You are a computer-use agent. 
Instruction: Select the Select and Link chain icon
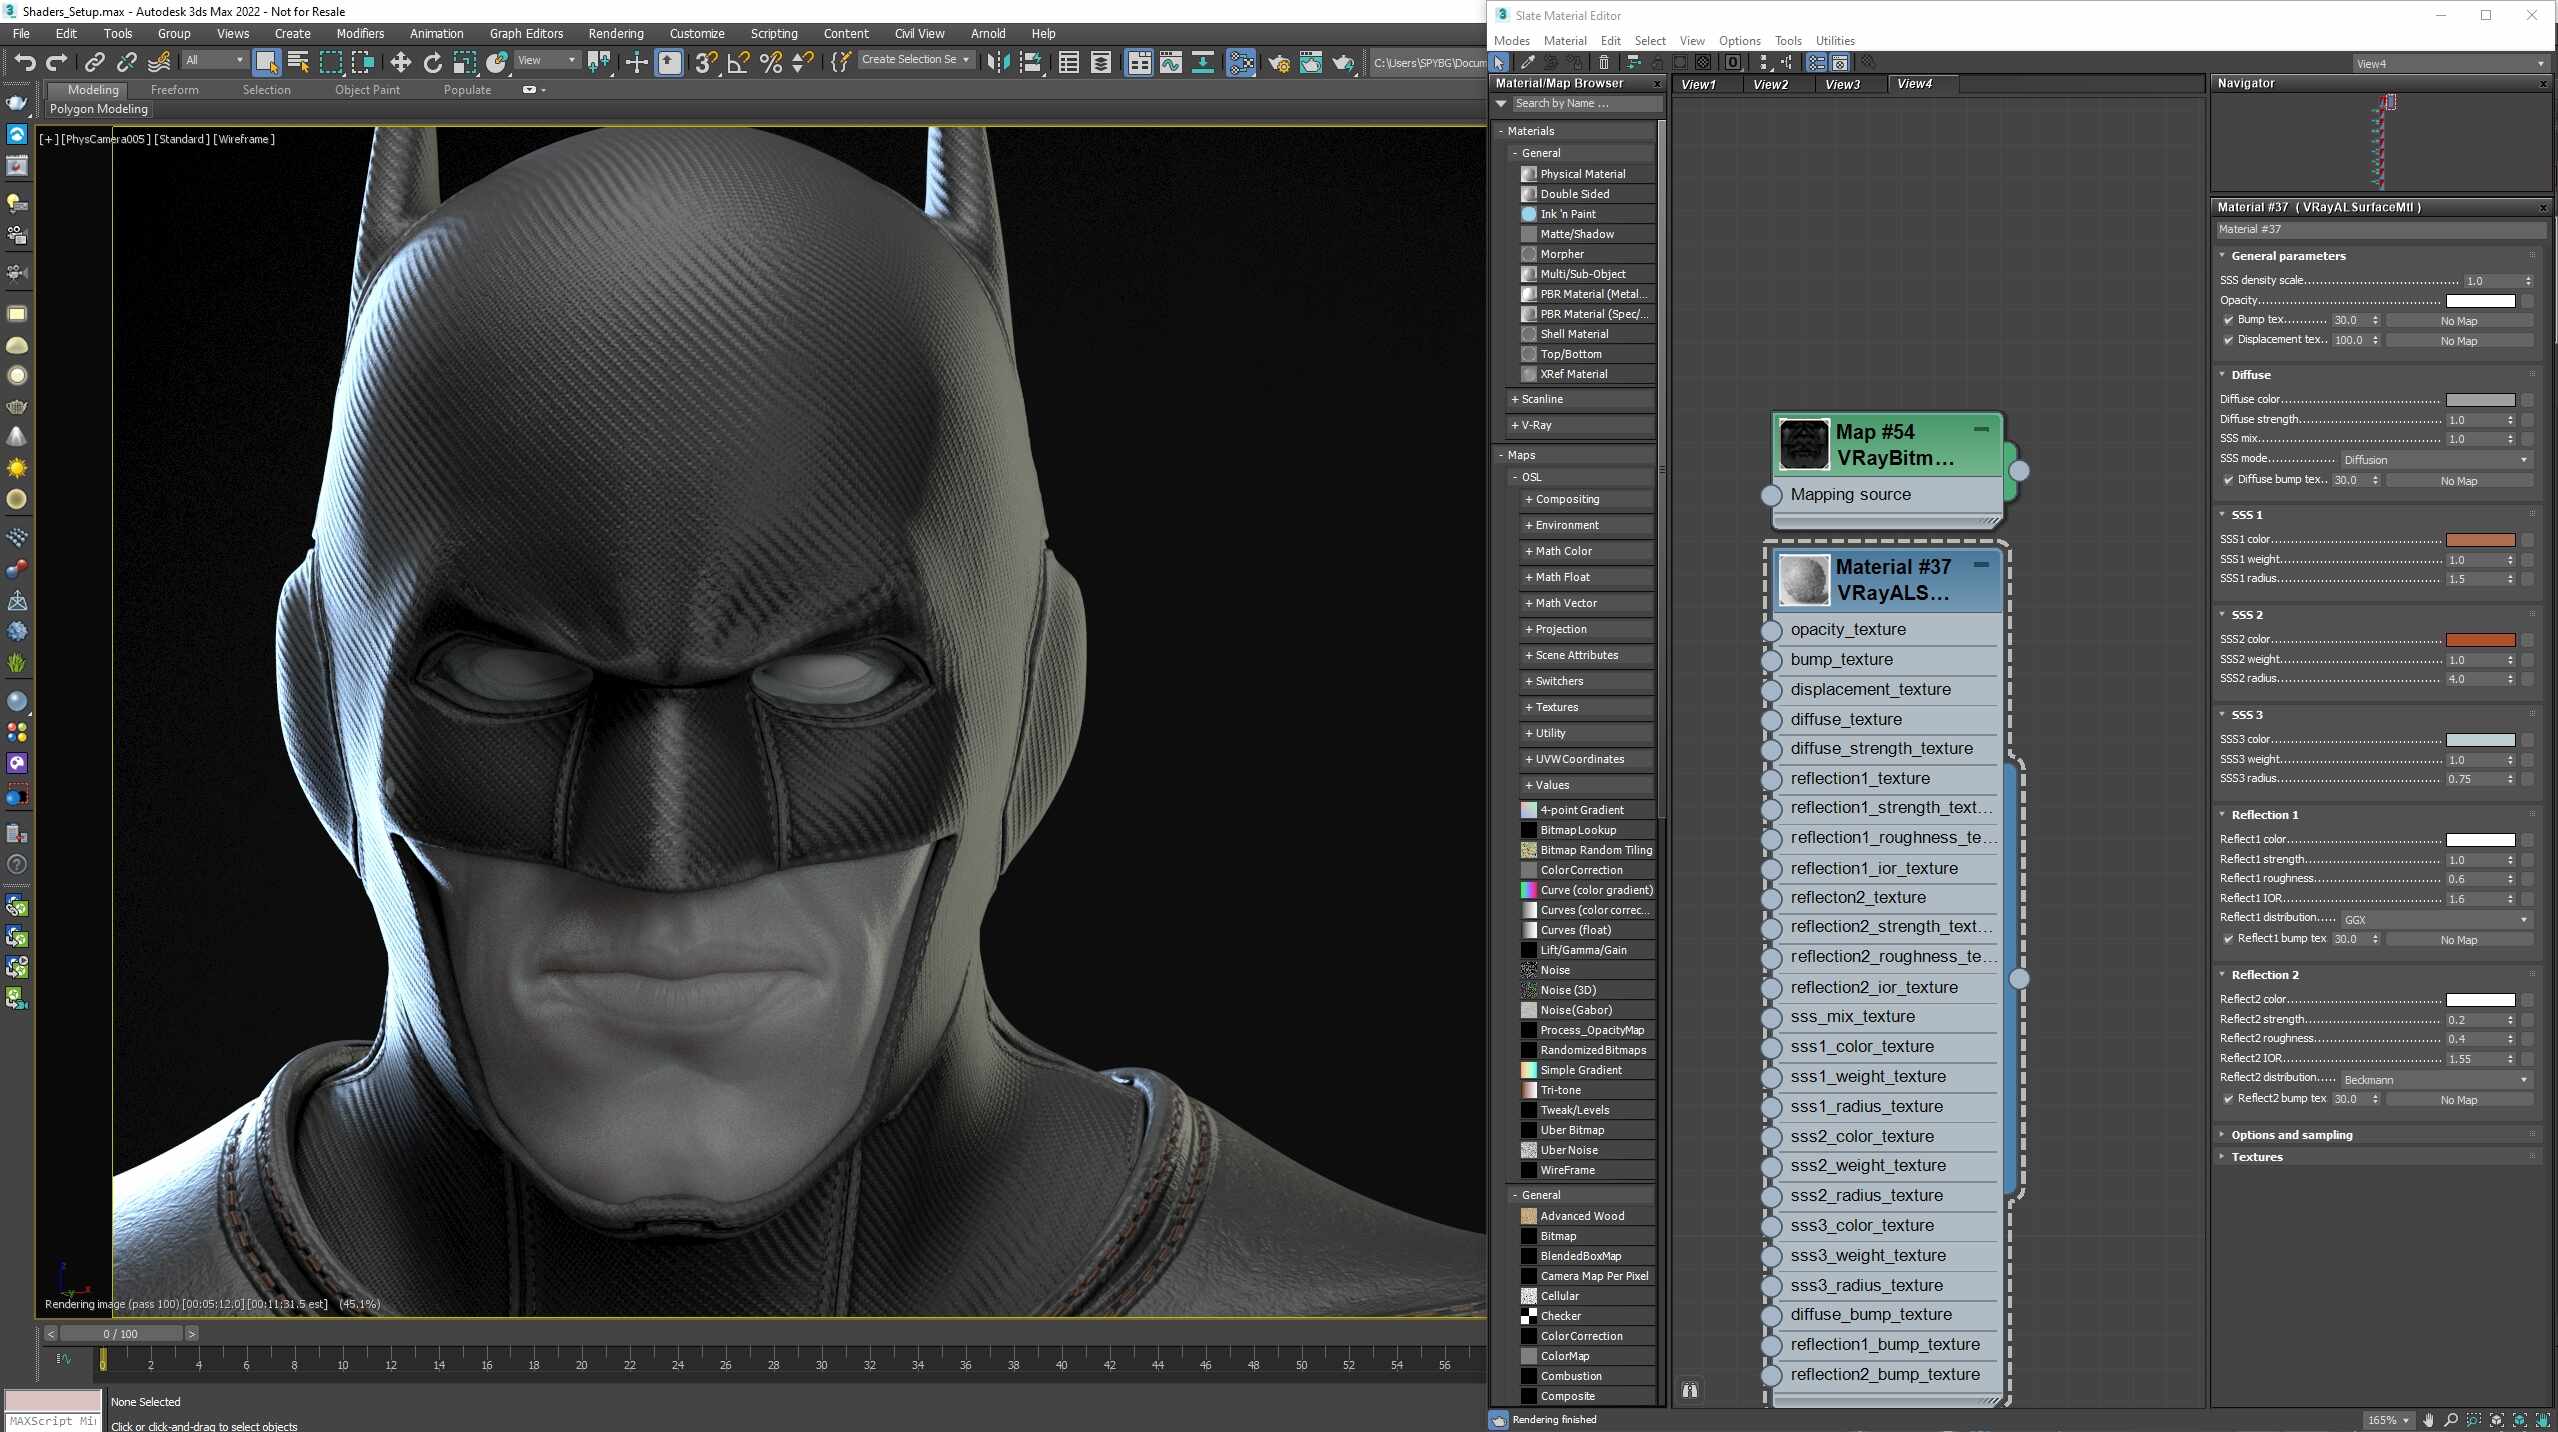click(94, 62)
